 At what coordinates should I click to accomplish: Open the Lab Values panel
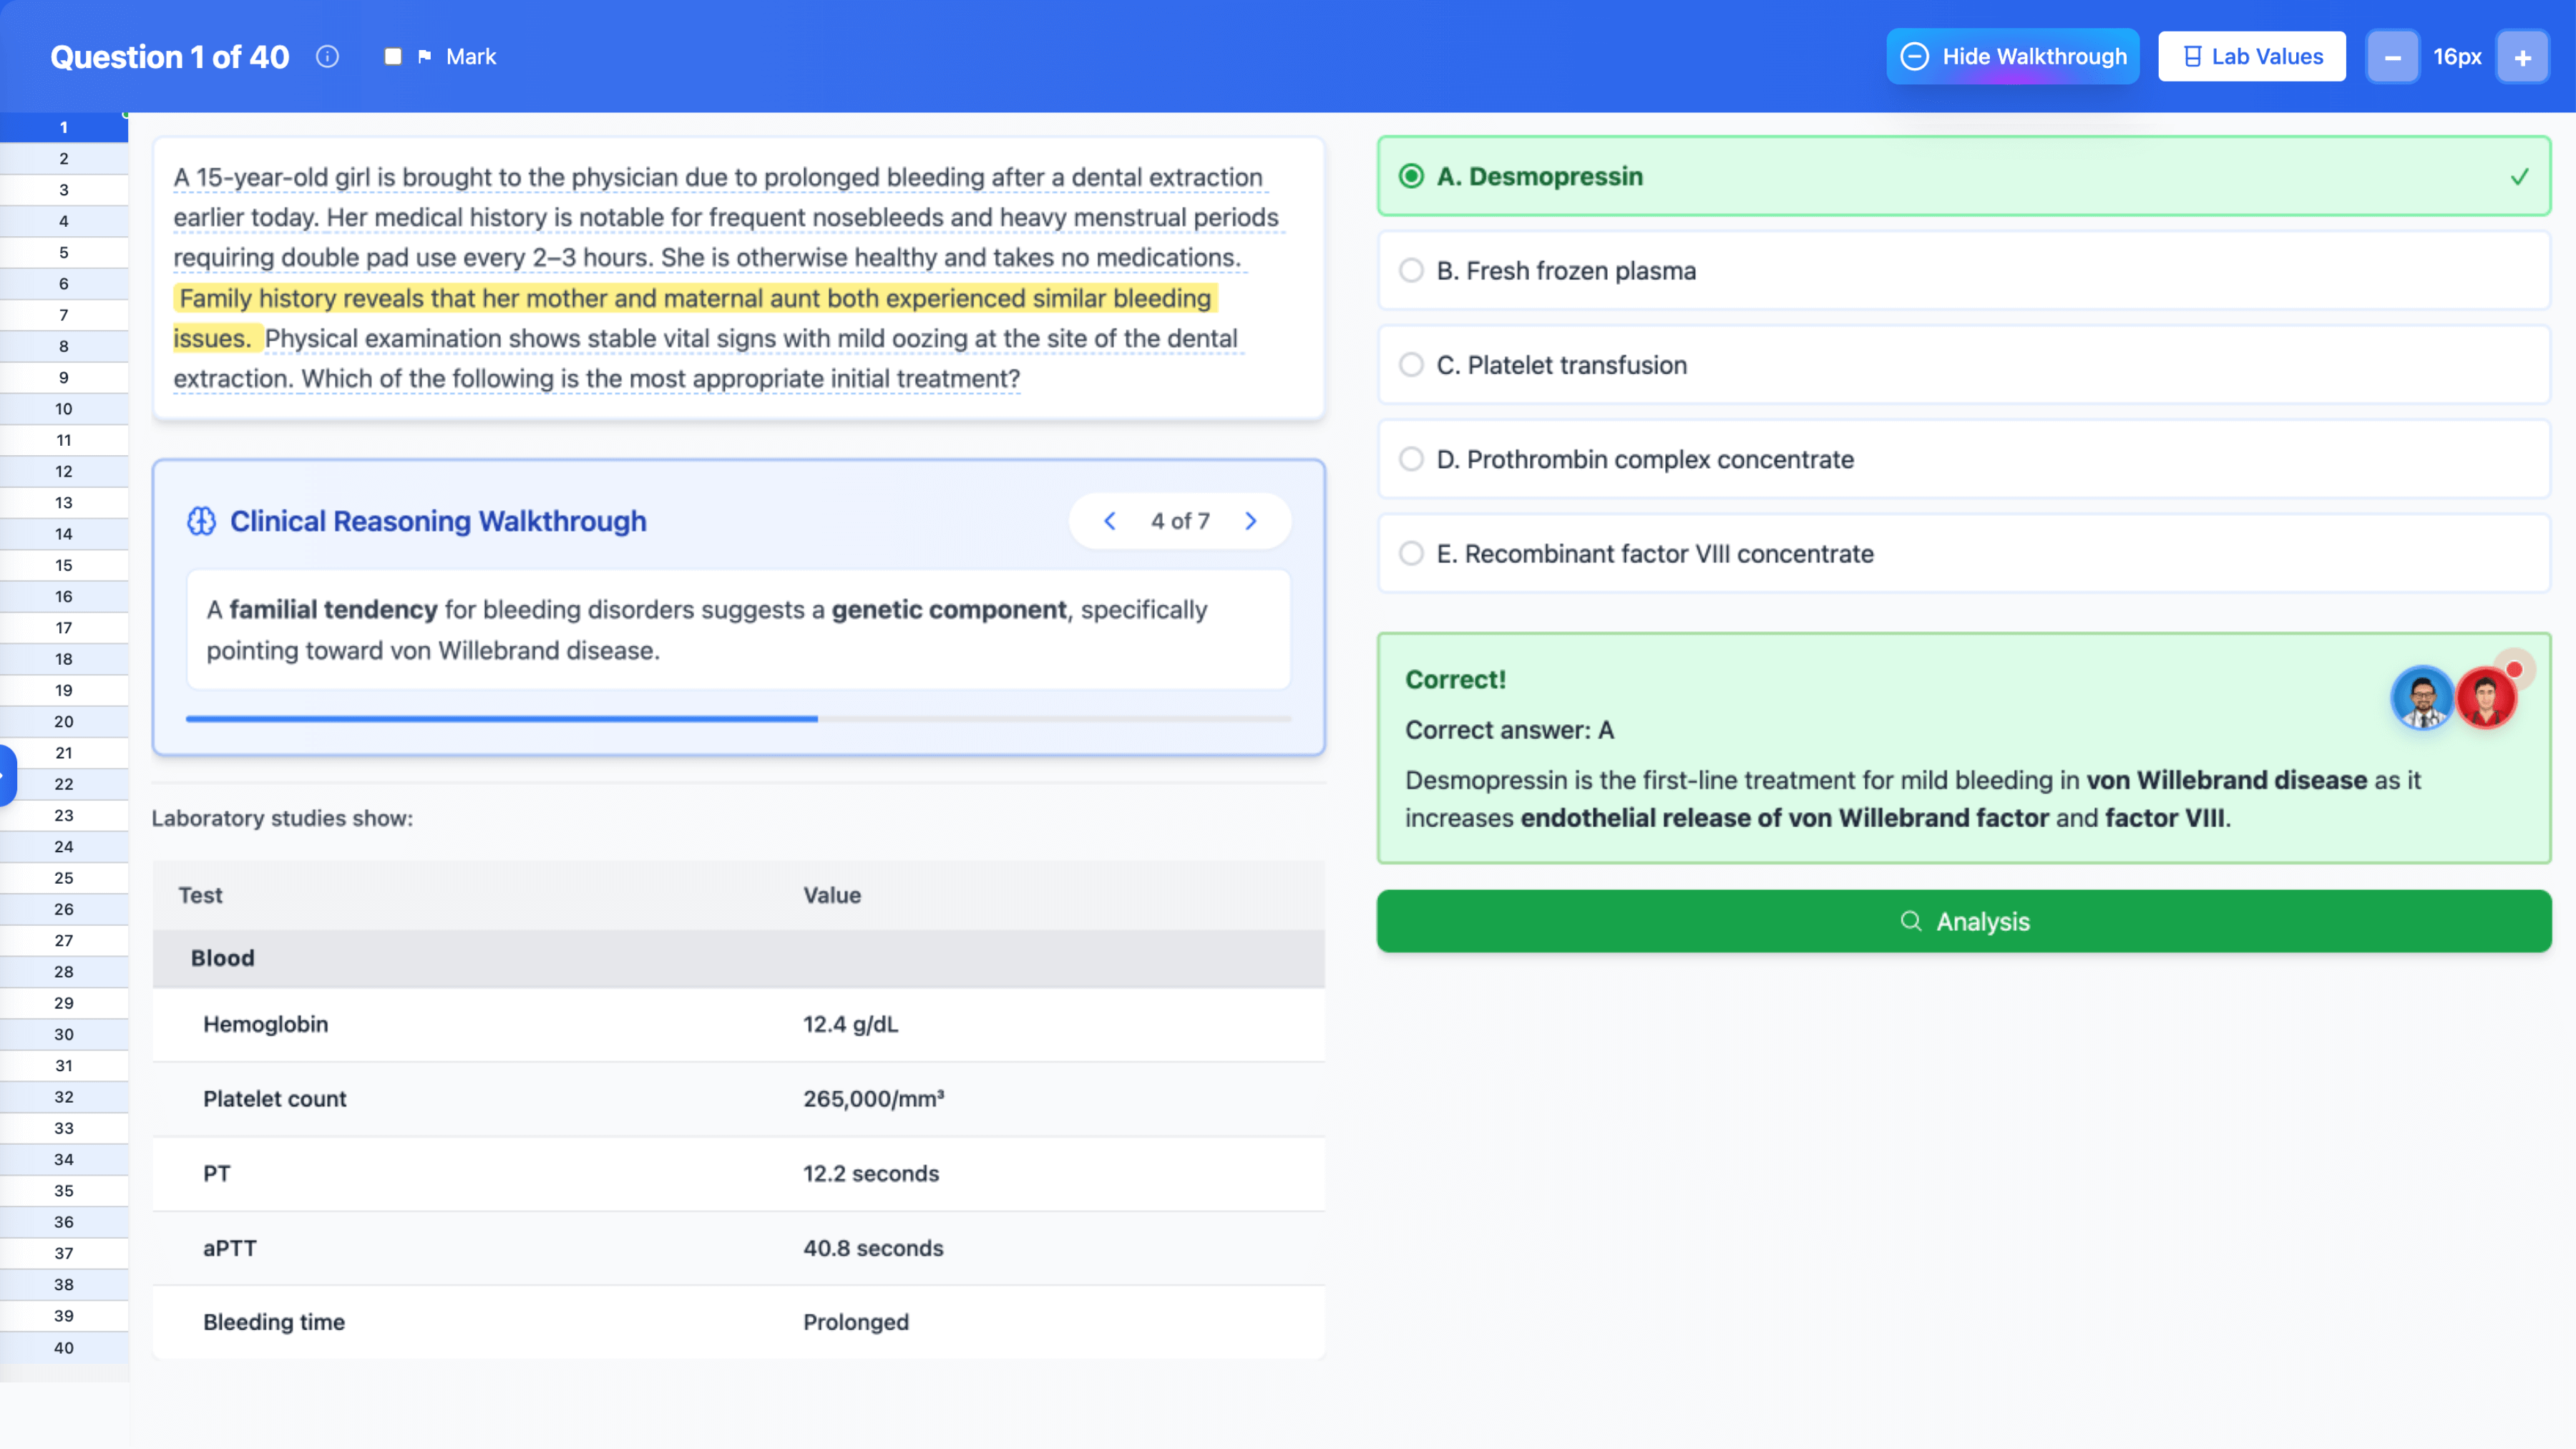pos(2251,57)
